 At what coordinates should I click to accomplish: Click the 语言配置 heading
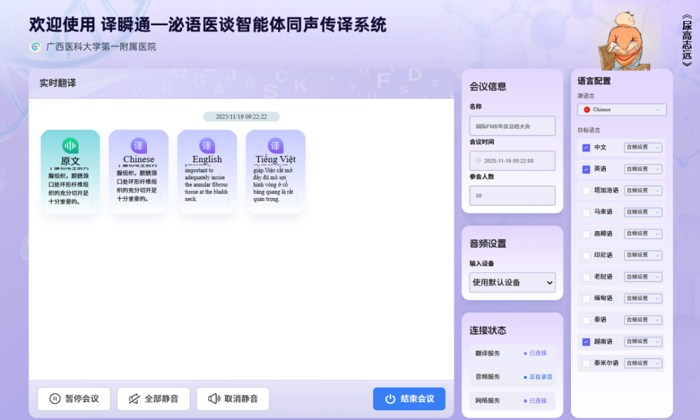(594, 81)
